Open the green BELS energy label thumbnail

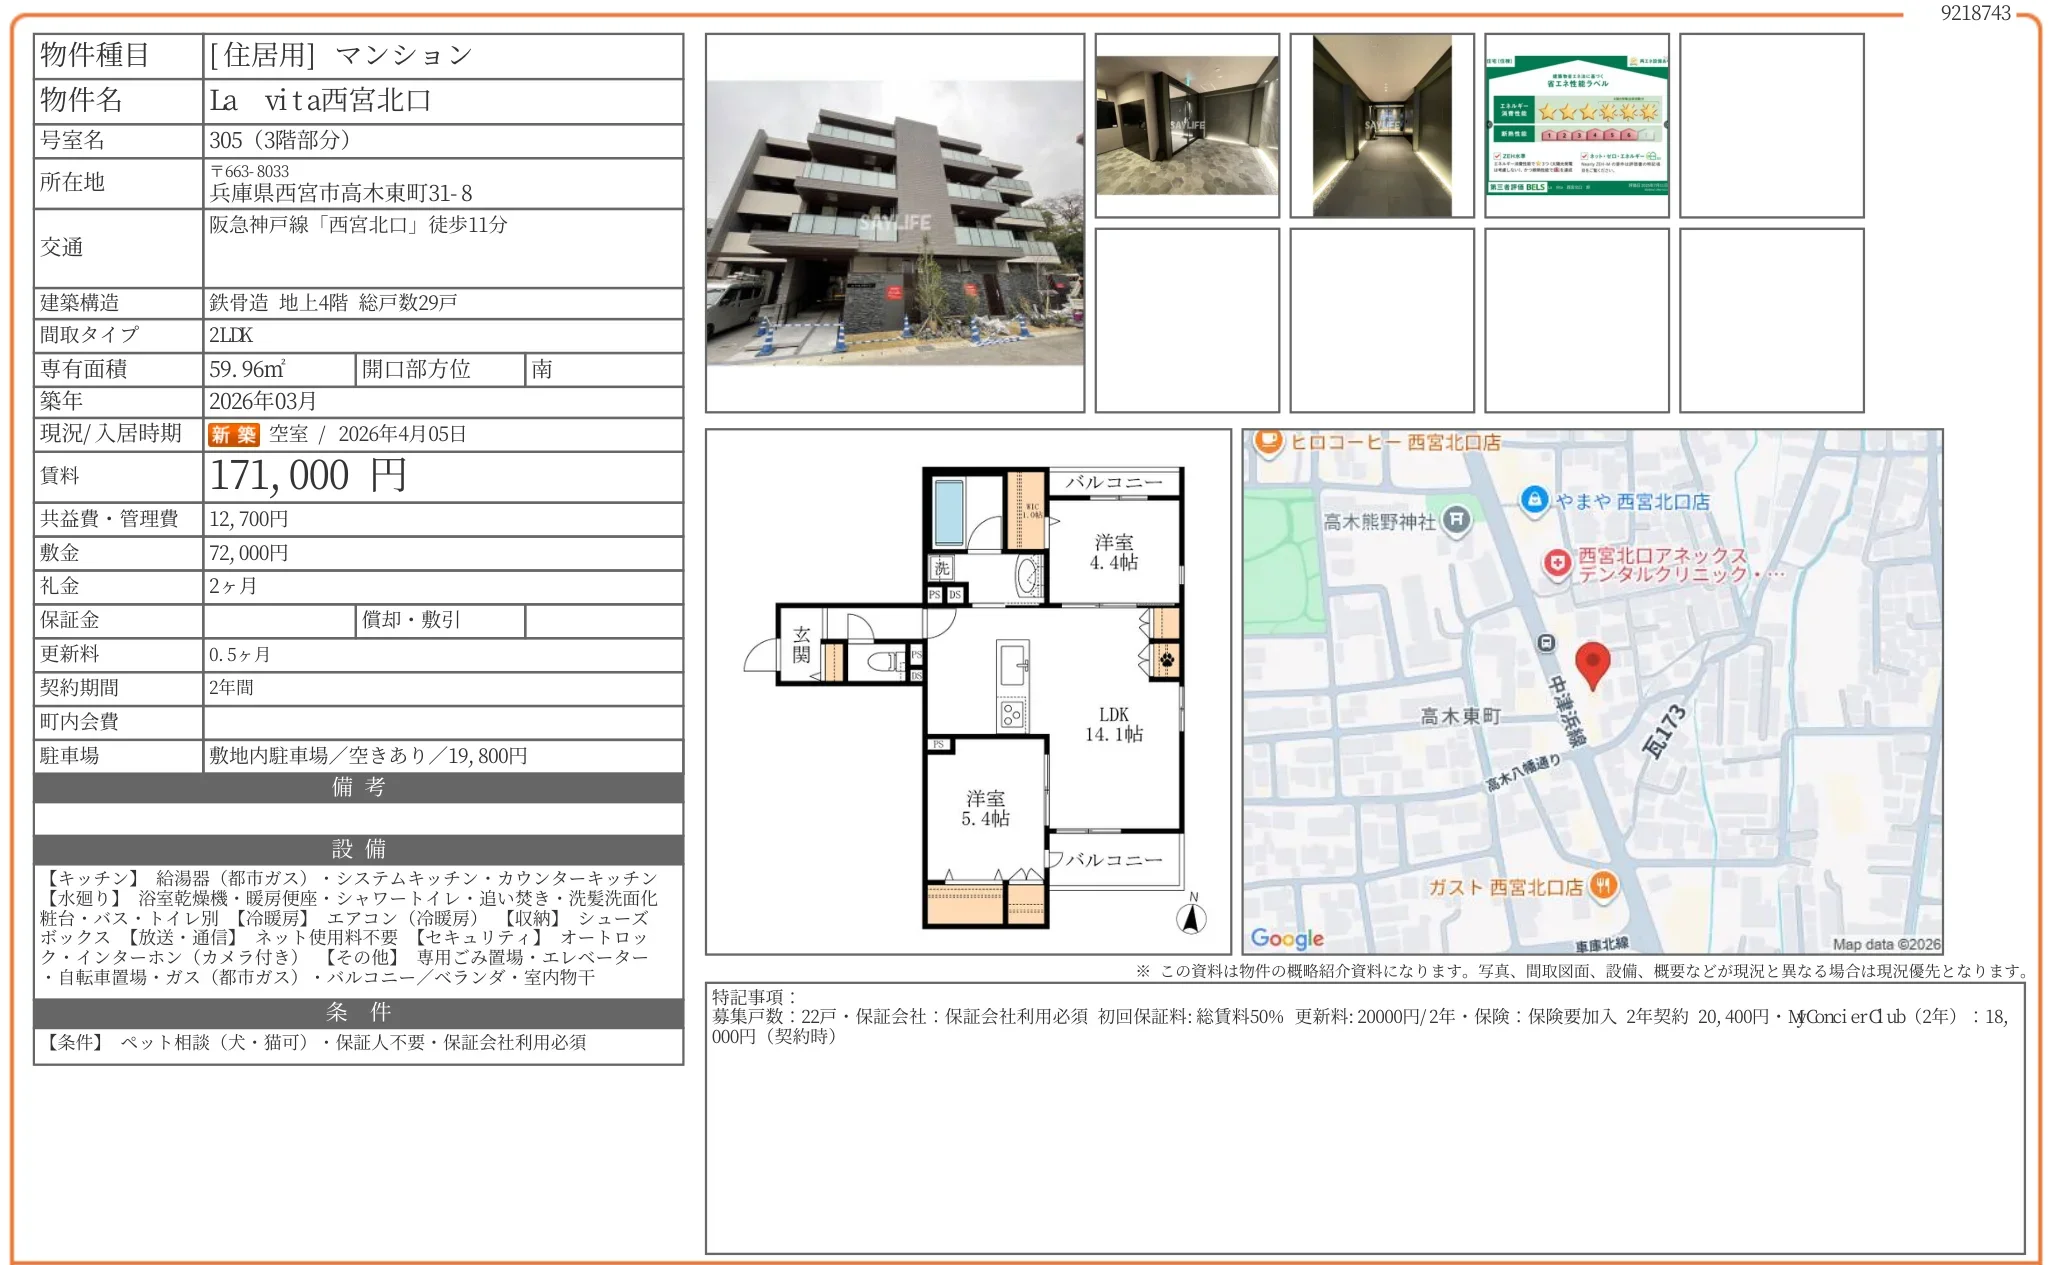point(1576,125)
